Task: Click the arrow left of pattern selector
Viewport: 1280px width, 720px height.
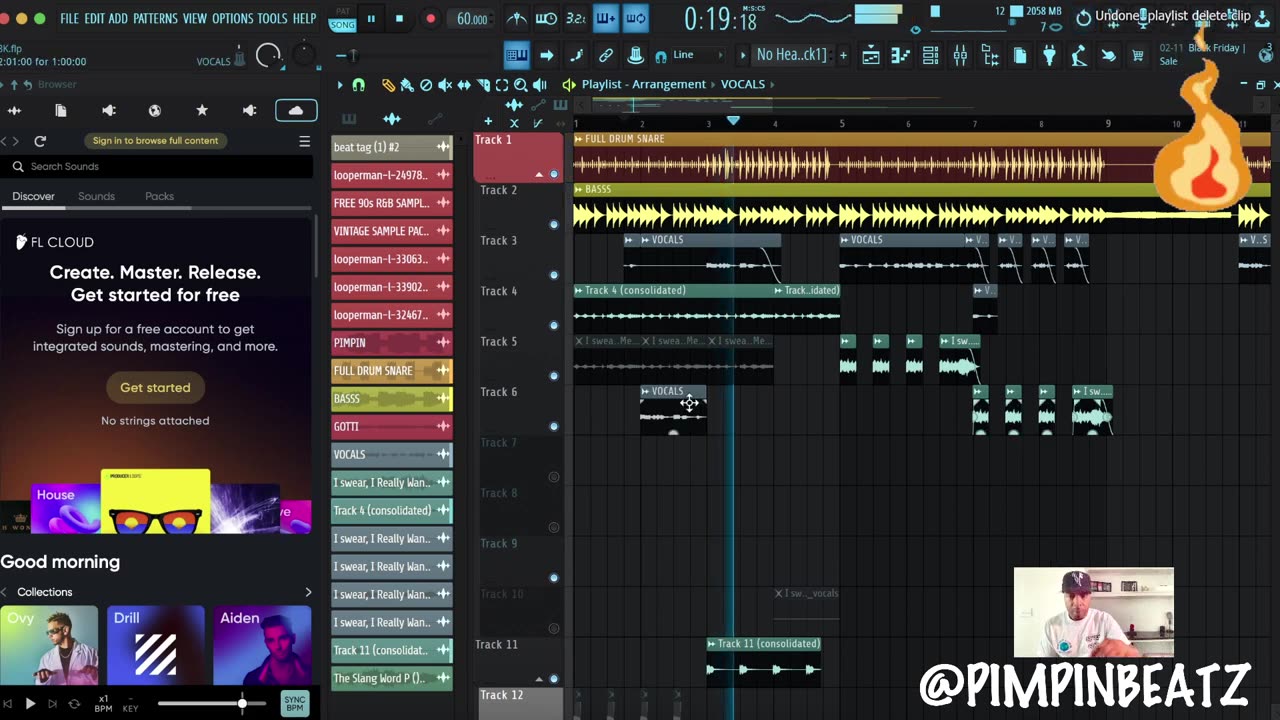Action: pos(742,55)
